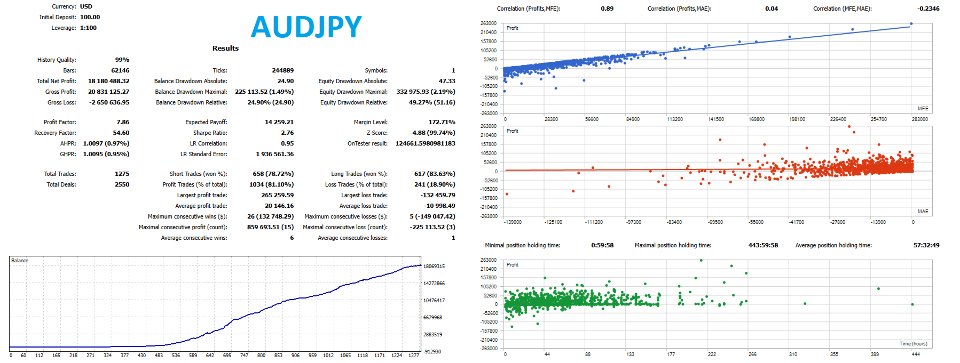Click the Initial Deposit value 100.00
Screen dimensions: 960x363
(90, 17)
